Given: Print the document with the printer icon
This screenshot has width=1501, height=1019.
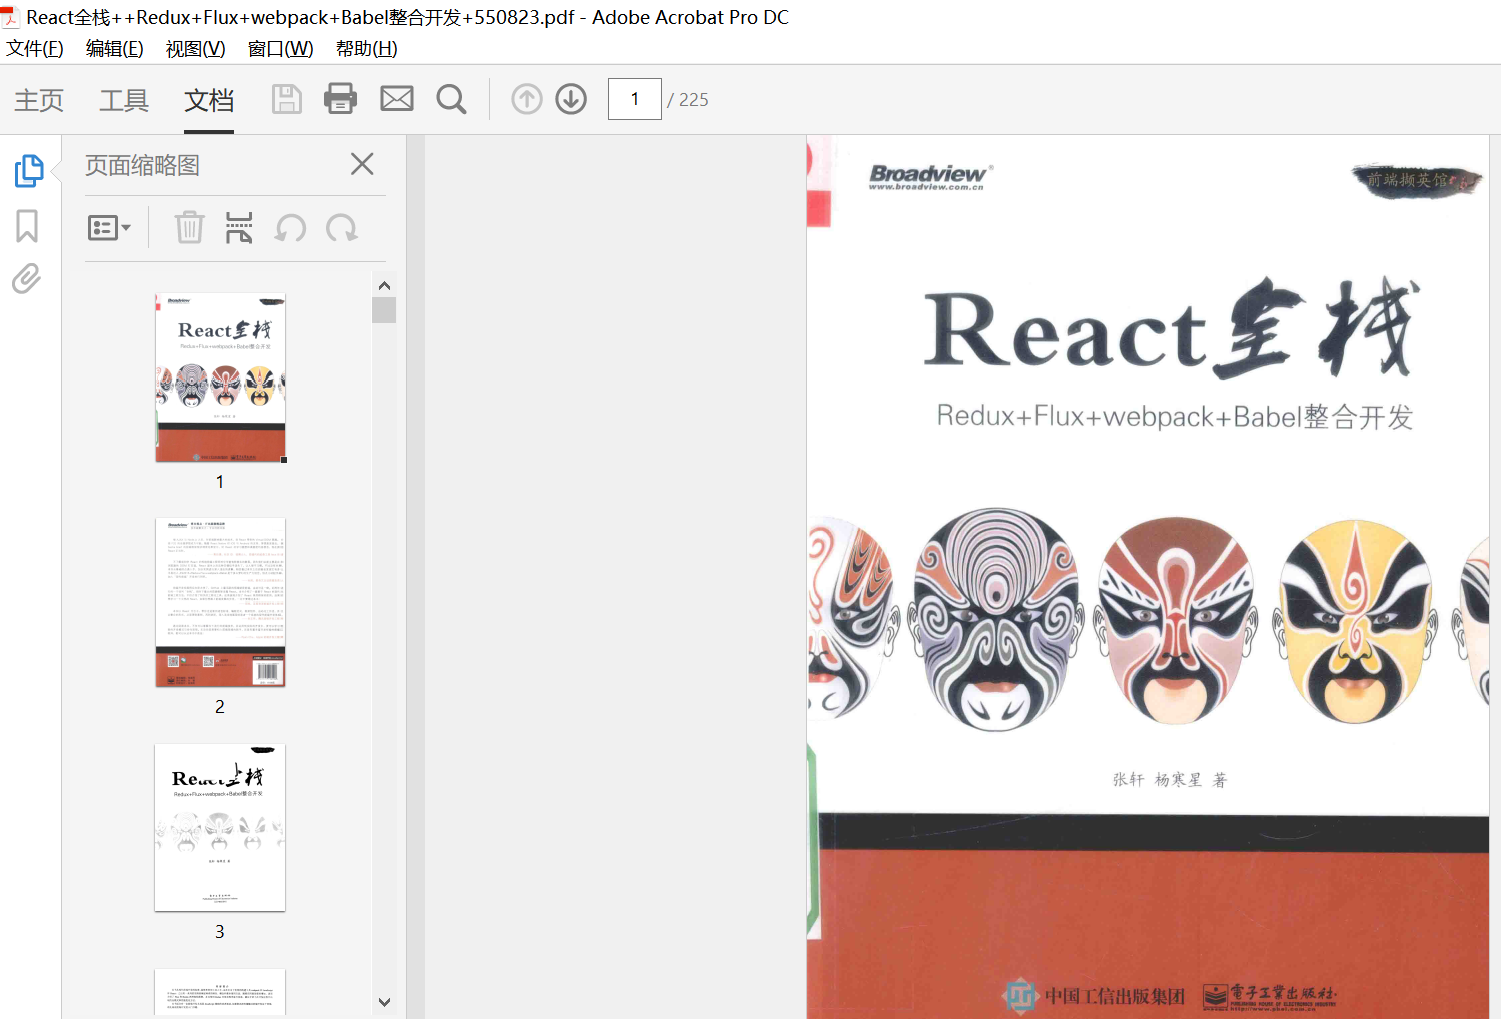Looking at the screenshot, I should (341, 99).
